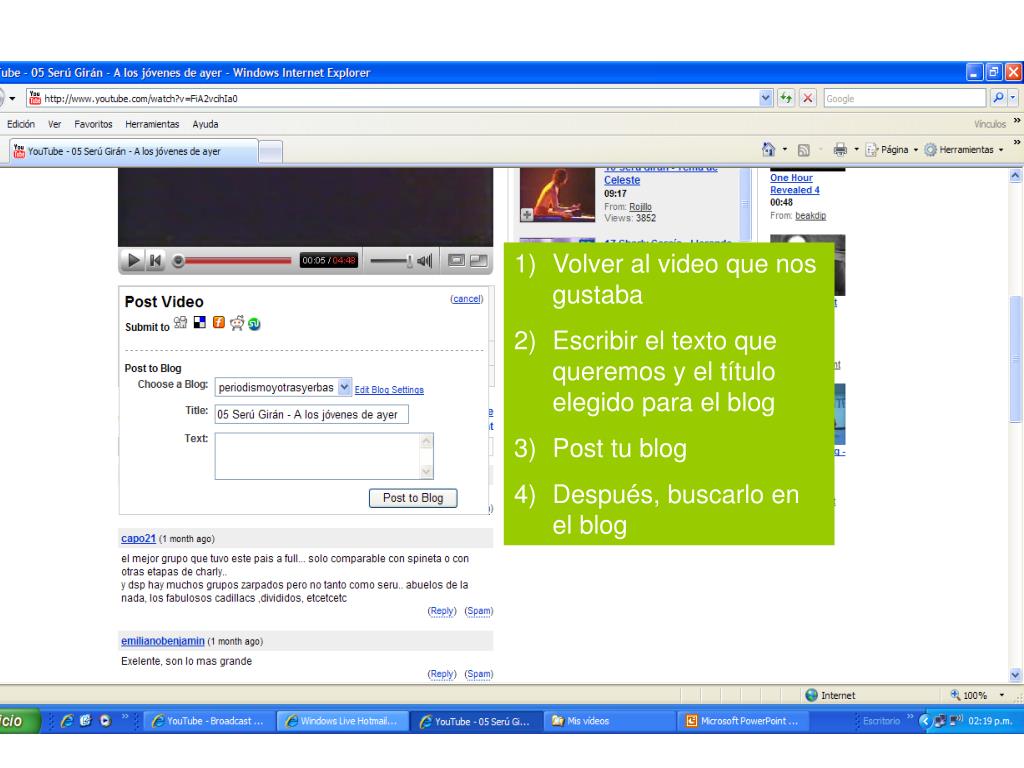Viewport: 1024px width, 768px height.
Task: Switch player to normal size view
Action: [x=456, y=261]
